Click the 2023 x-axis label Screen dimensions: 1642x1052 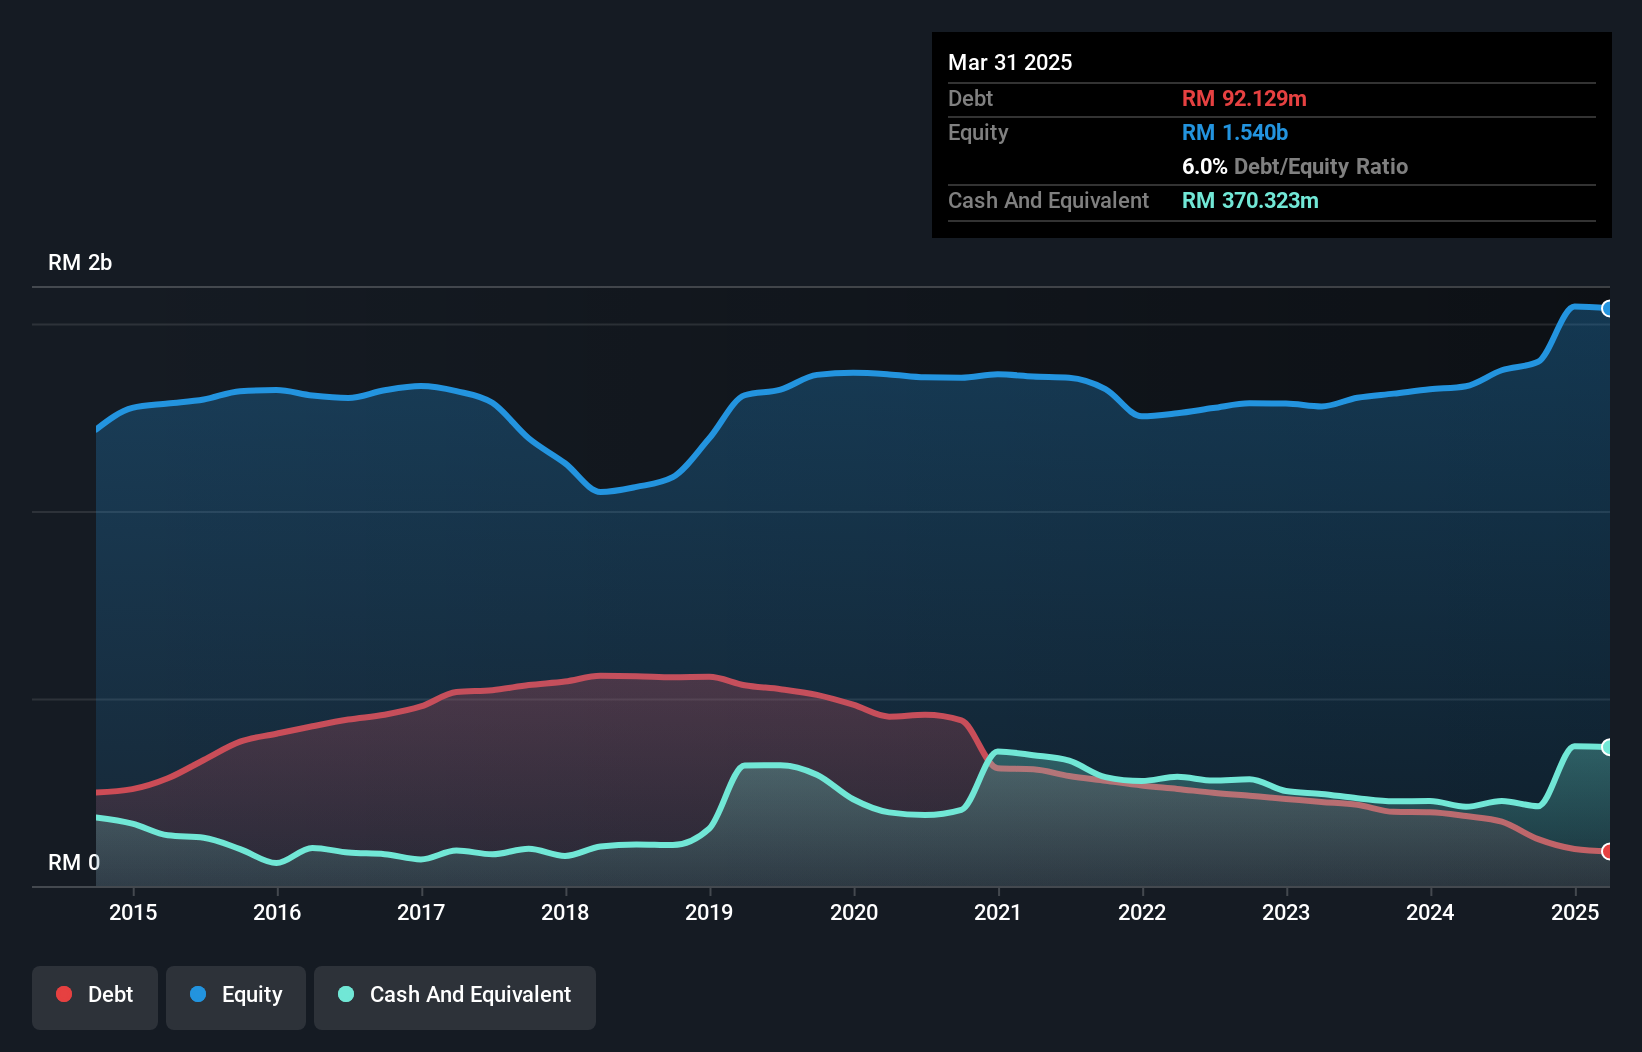pyautogui.click(x=1286, y=912)
